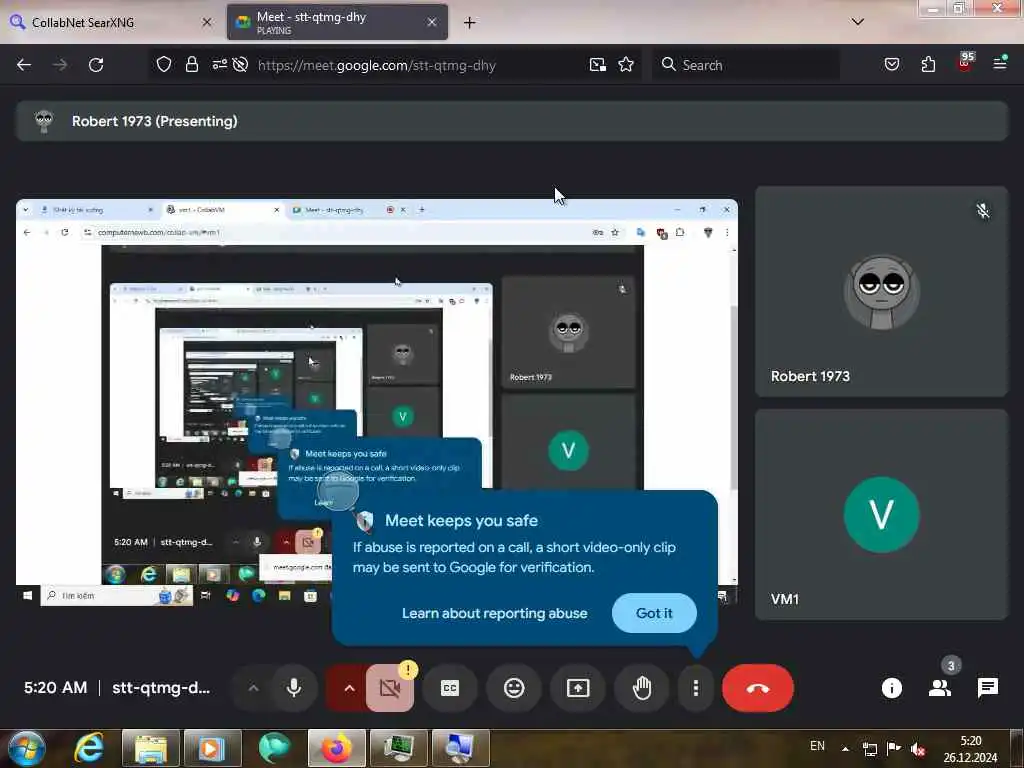Click the muted volume tray icon

click(918, 749)
